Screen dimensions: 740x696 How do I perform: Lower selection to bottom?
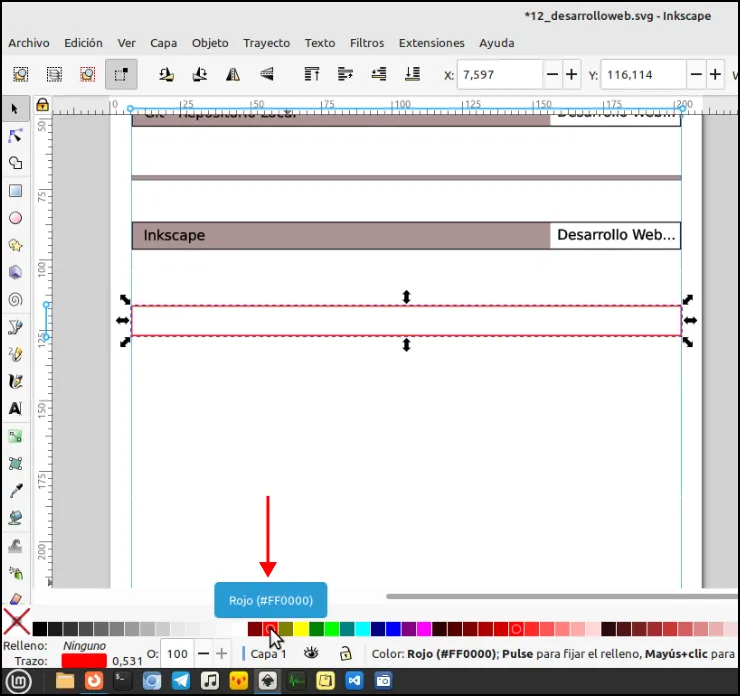coord(412,75)
